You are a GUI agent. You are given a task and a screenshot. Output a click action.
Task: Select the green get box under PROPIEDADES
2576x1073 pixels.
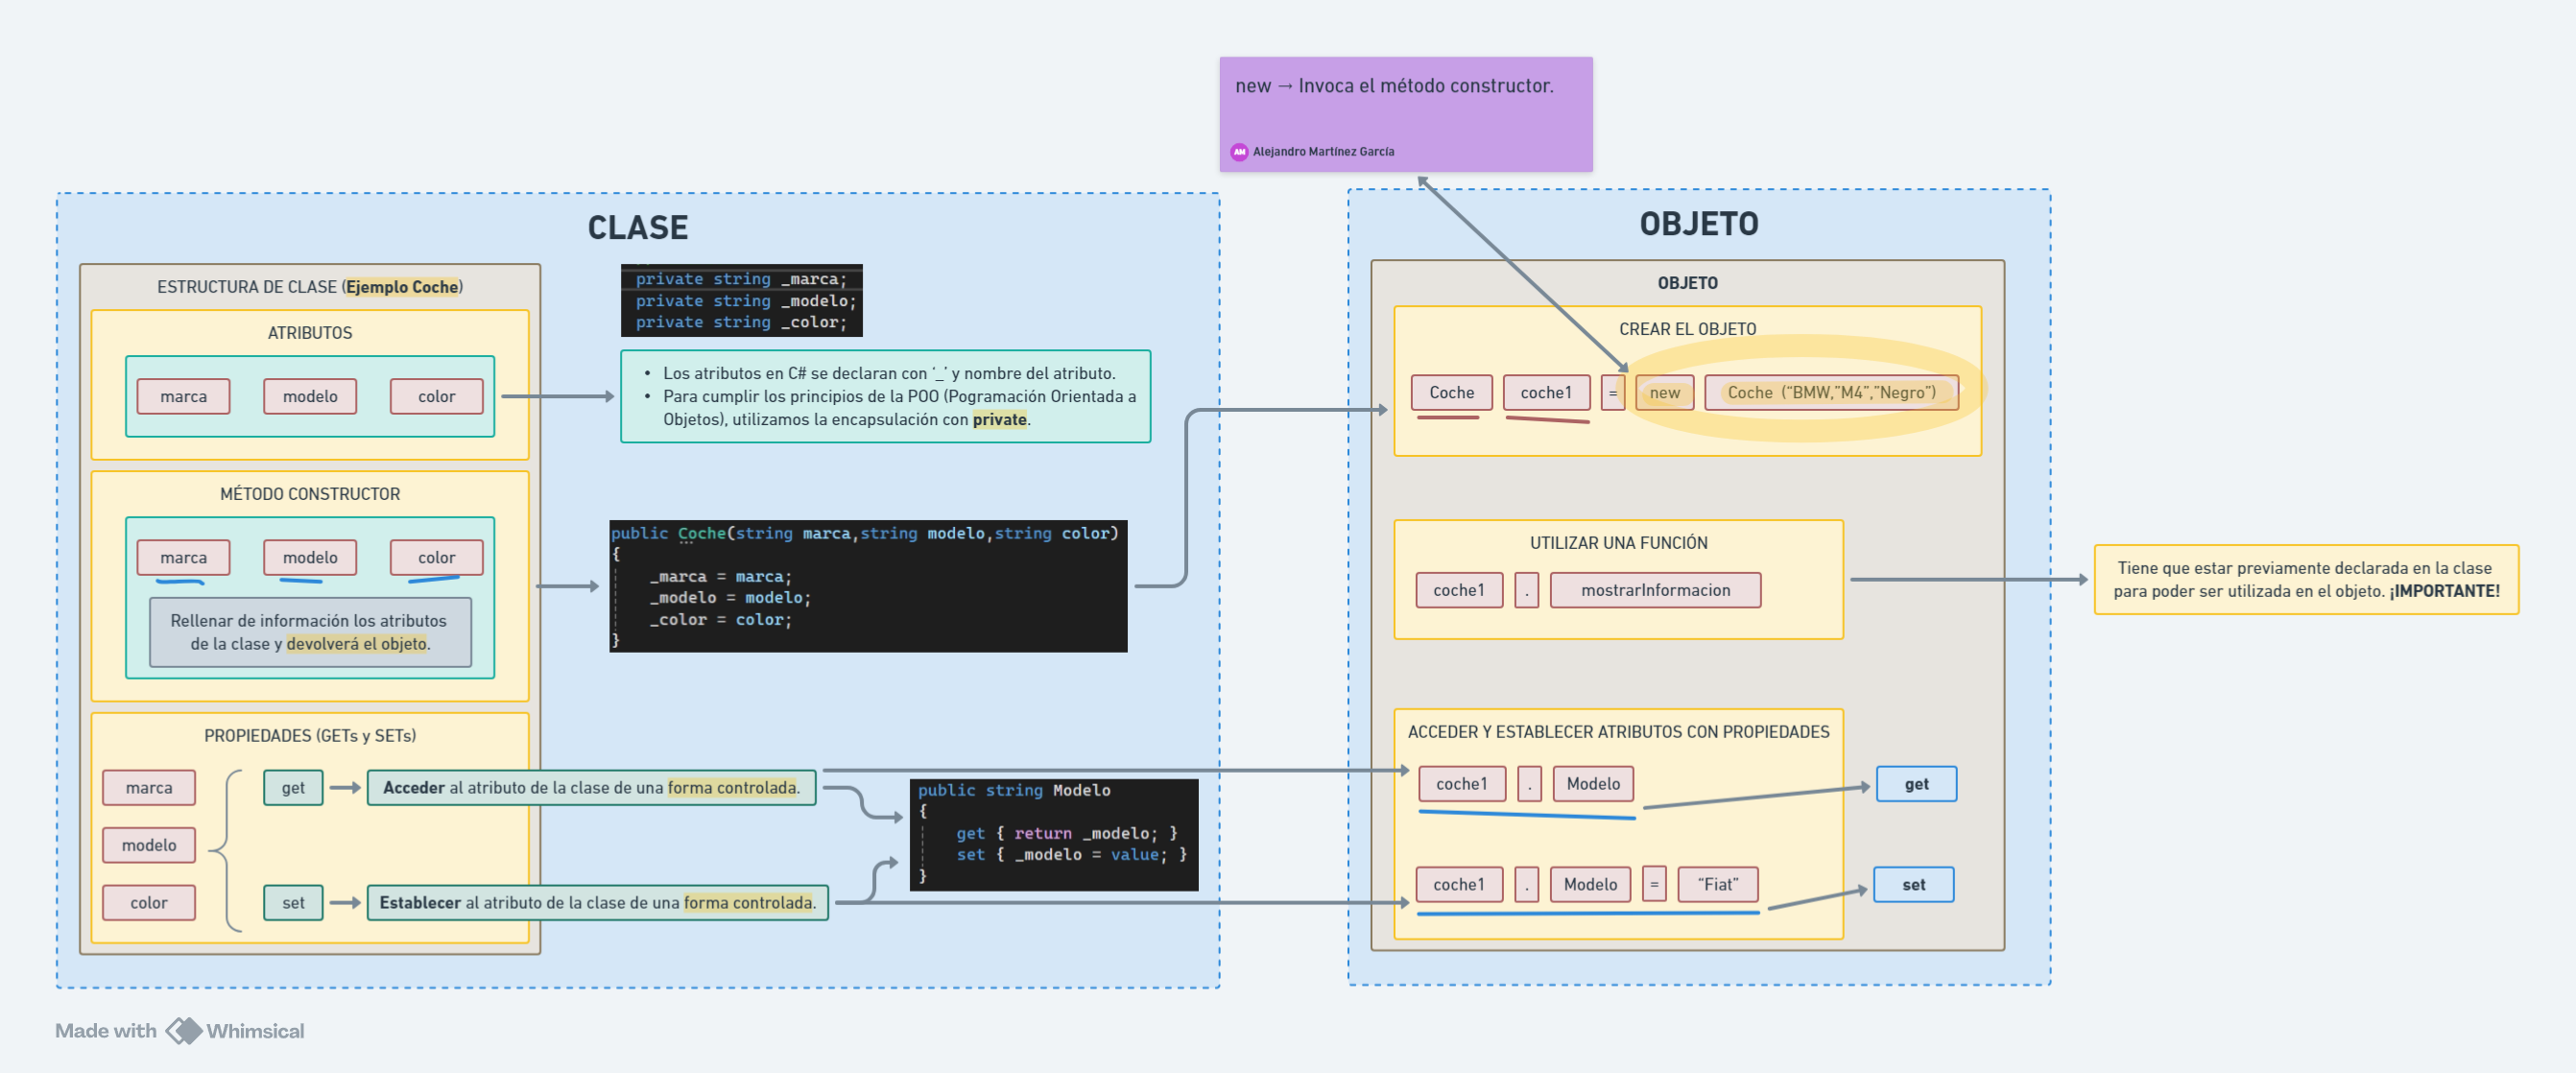point(293,788)
